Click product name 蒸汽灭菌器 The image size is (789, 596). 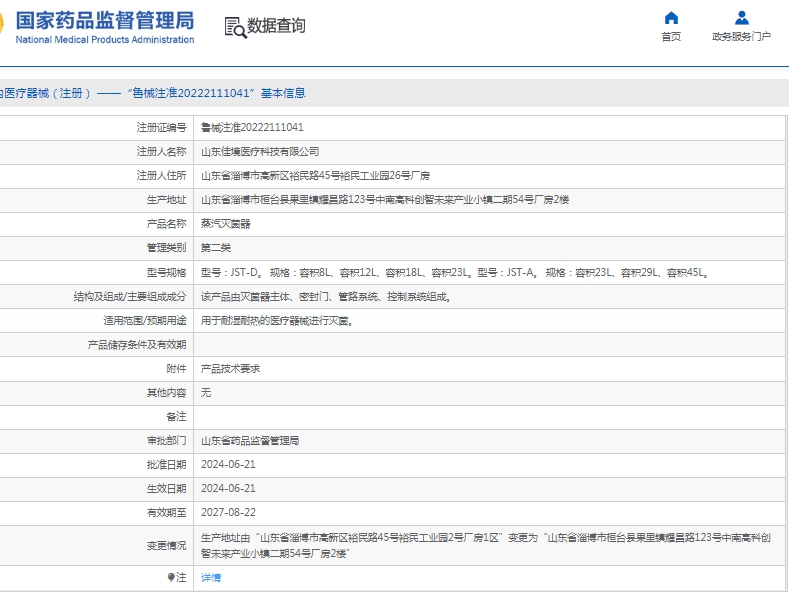tap(225, 224)
